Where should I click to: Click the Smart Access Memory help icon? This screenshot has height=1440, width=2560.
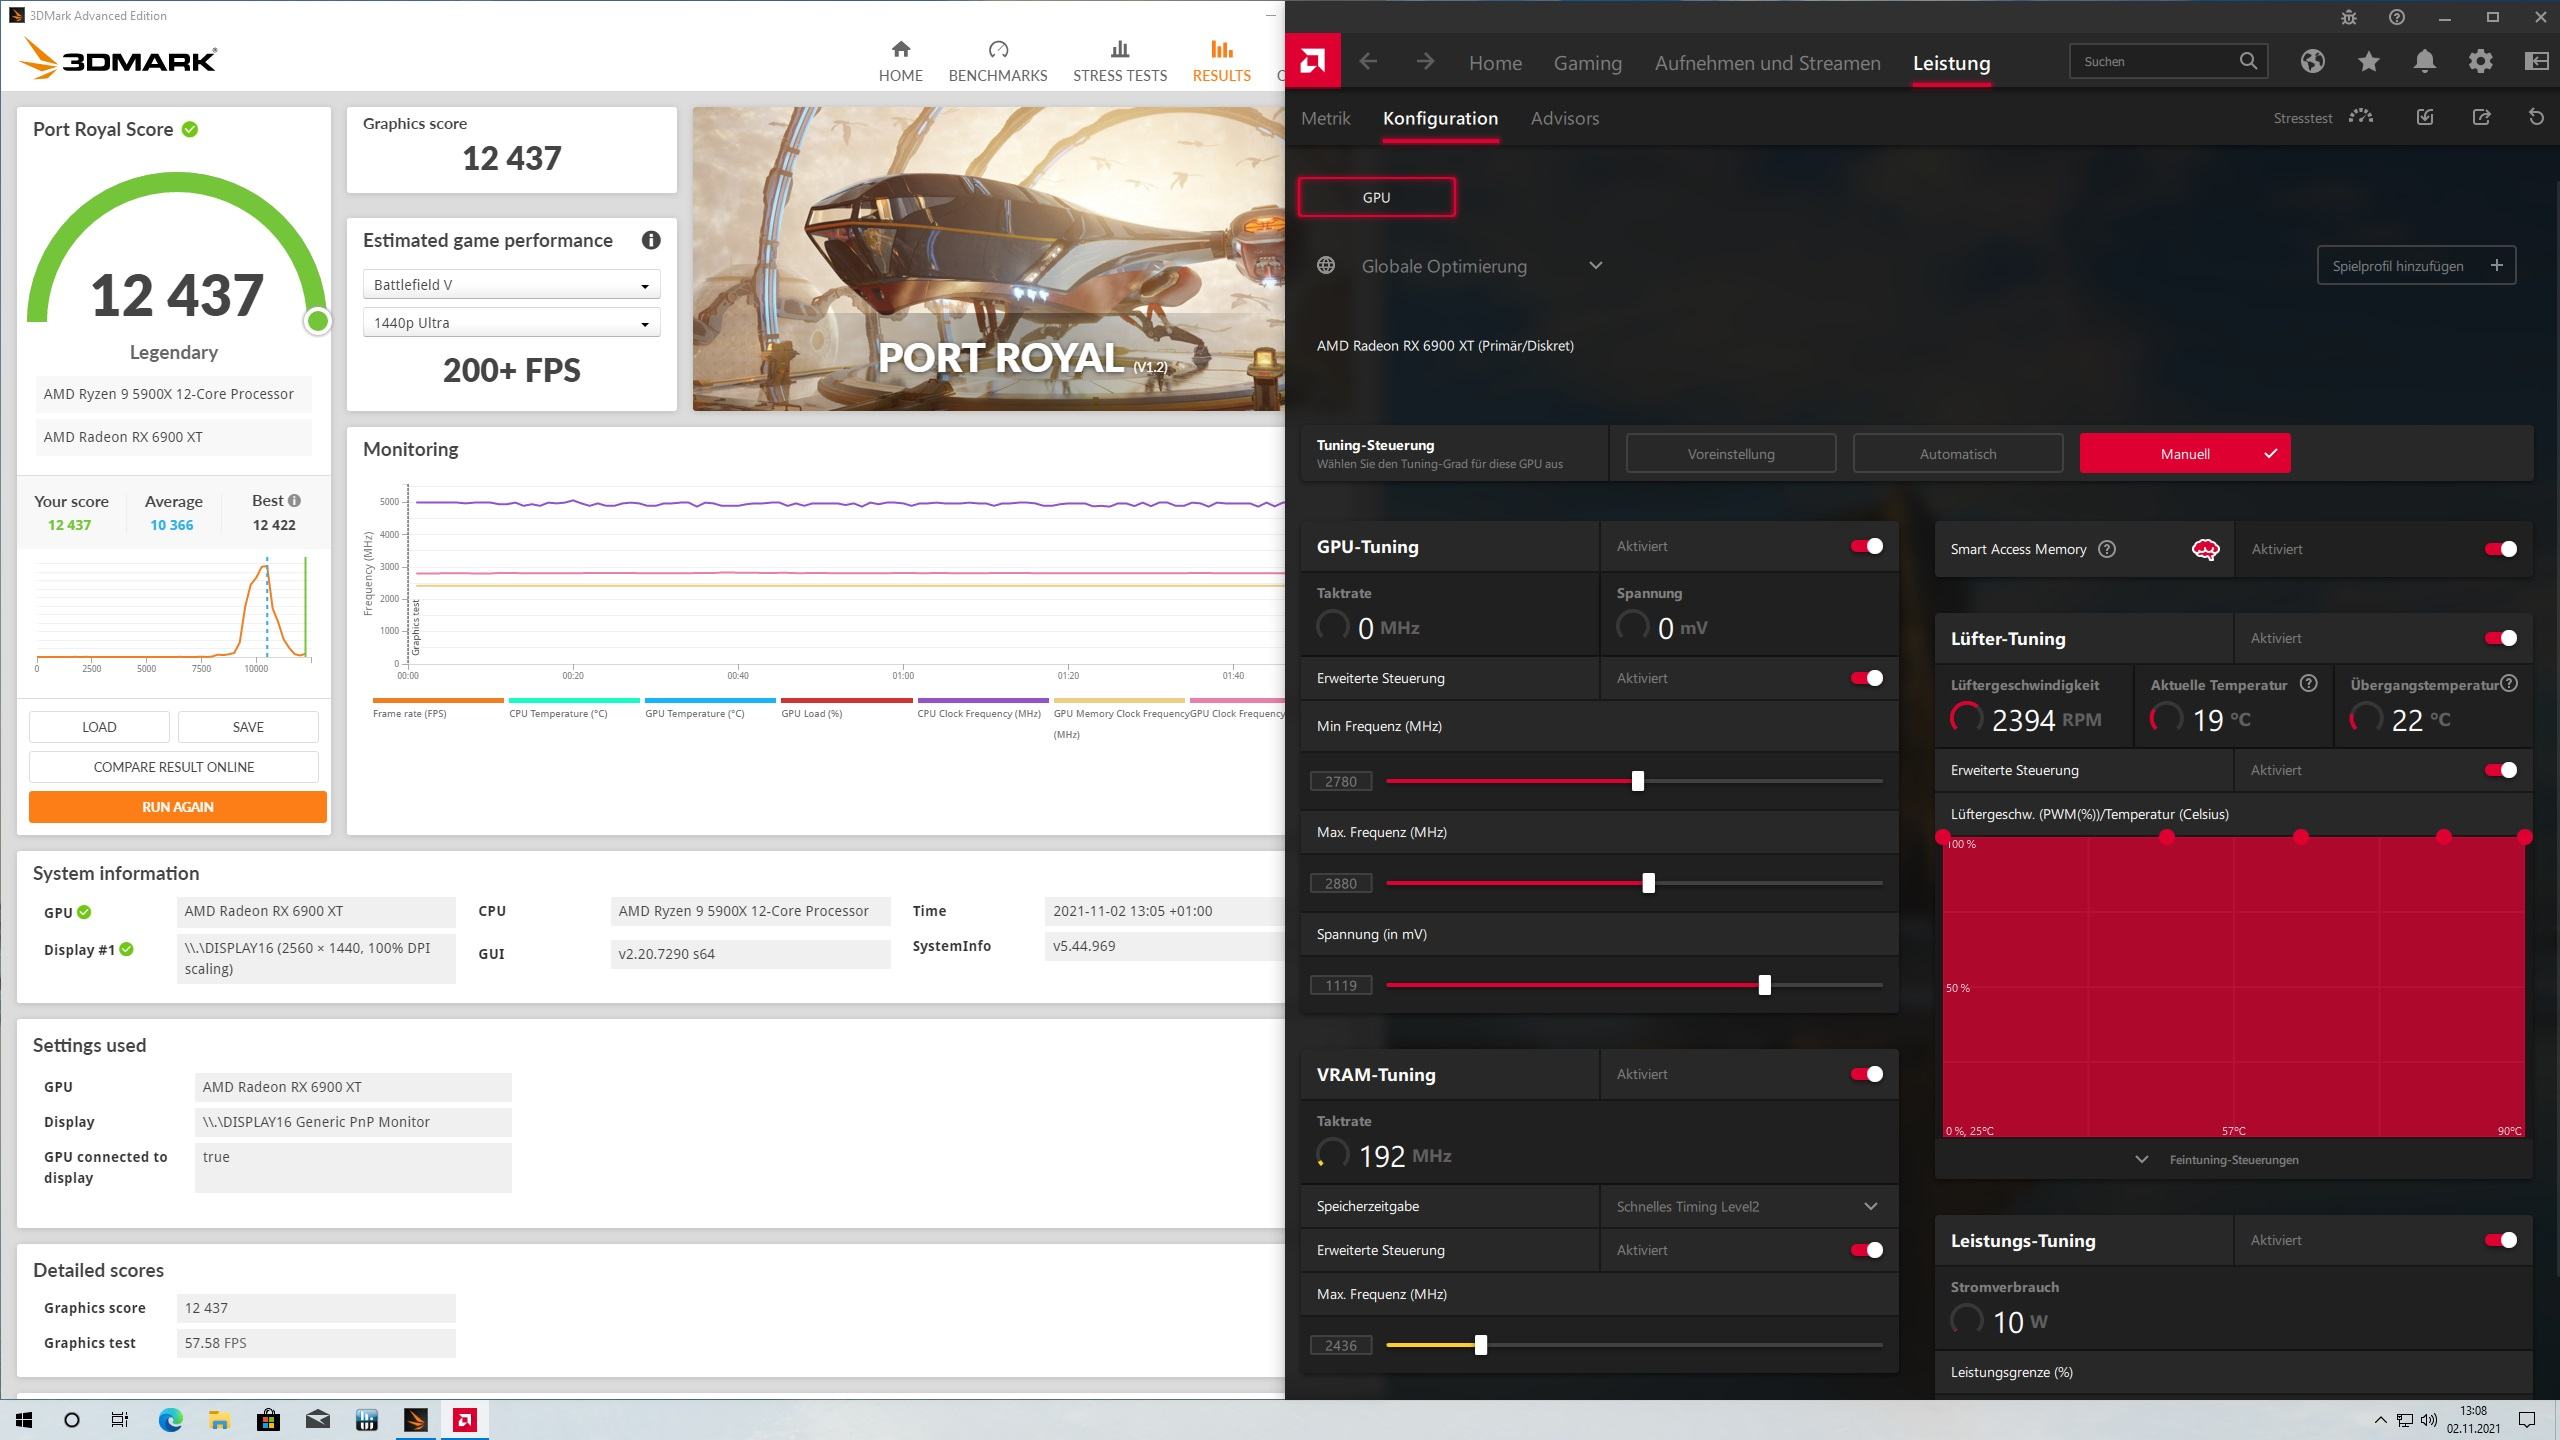click(2107, 549)
